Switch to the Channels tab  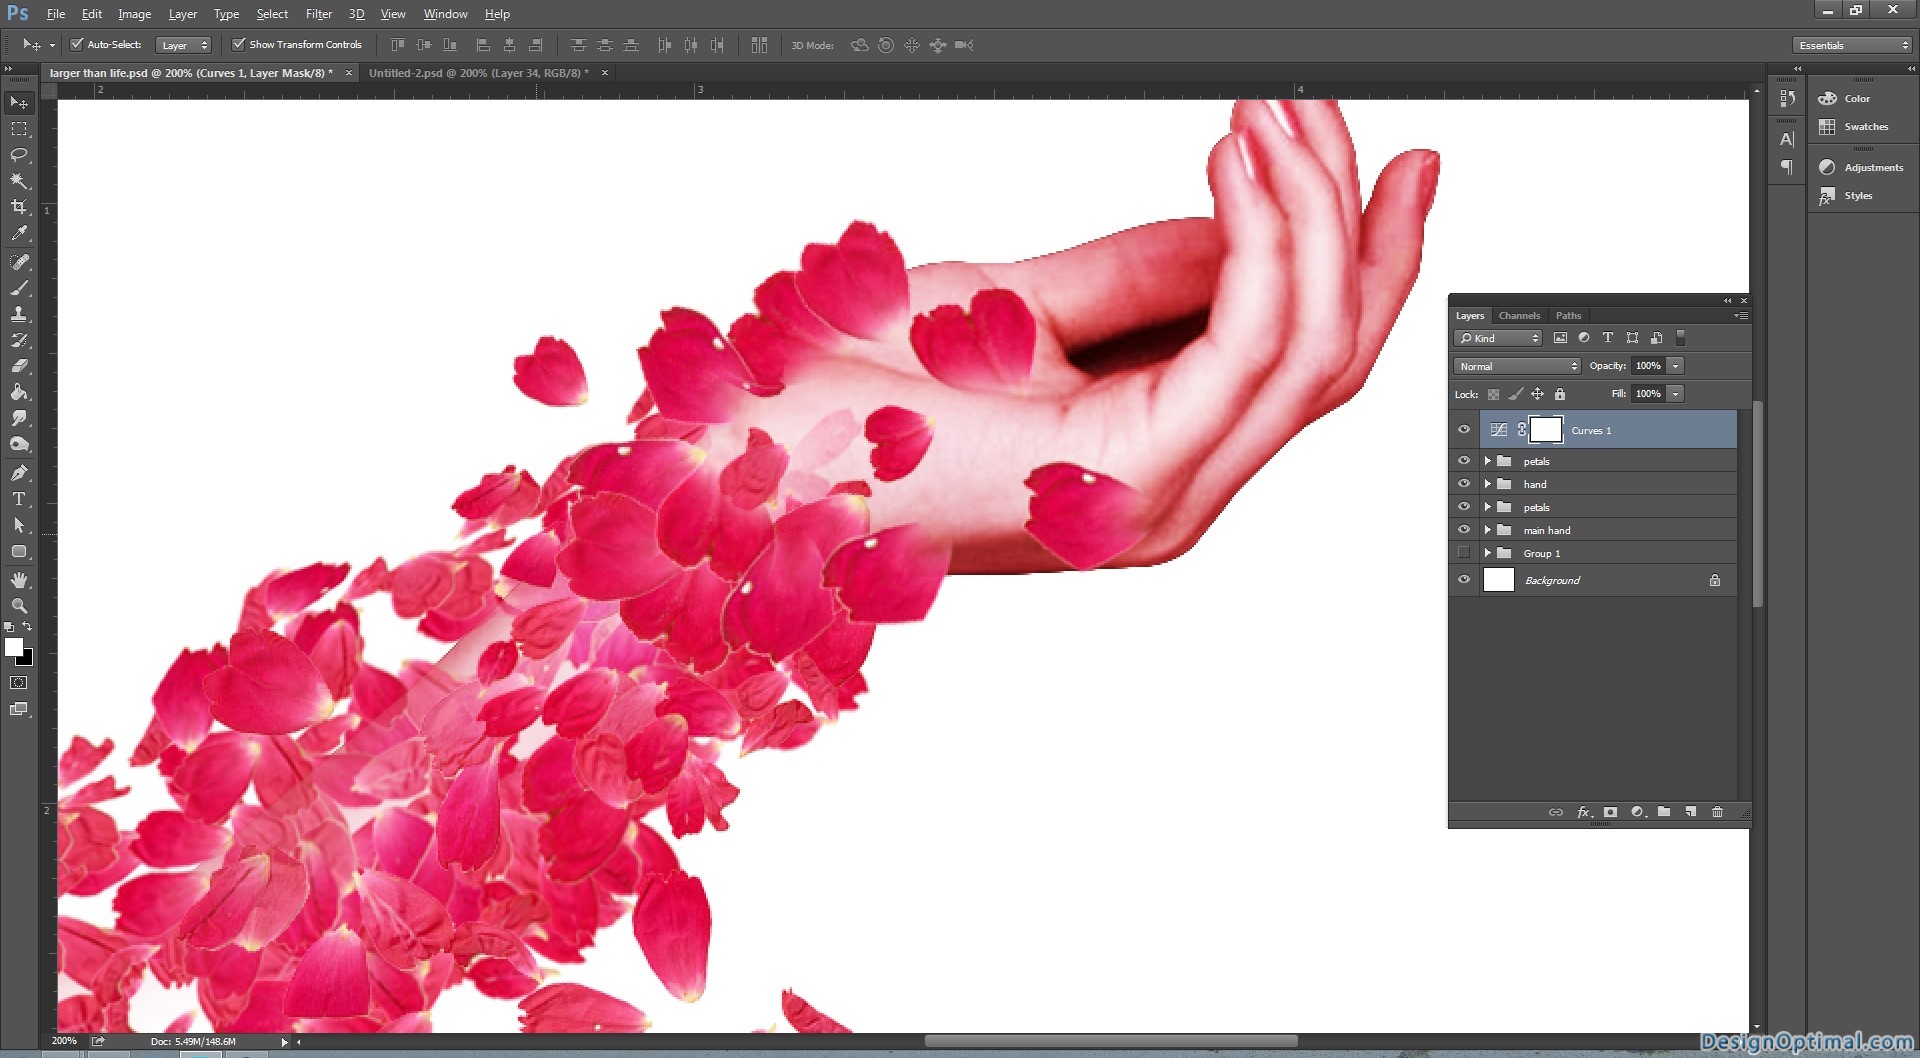click(x=1519, y=315)
